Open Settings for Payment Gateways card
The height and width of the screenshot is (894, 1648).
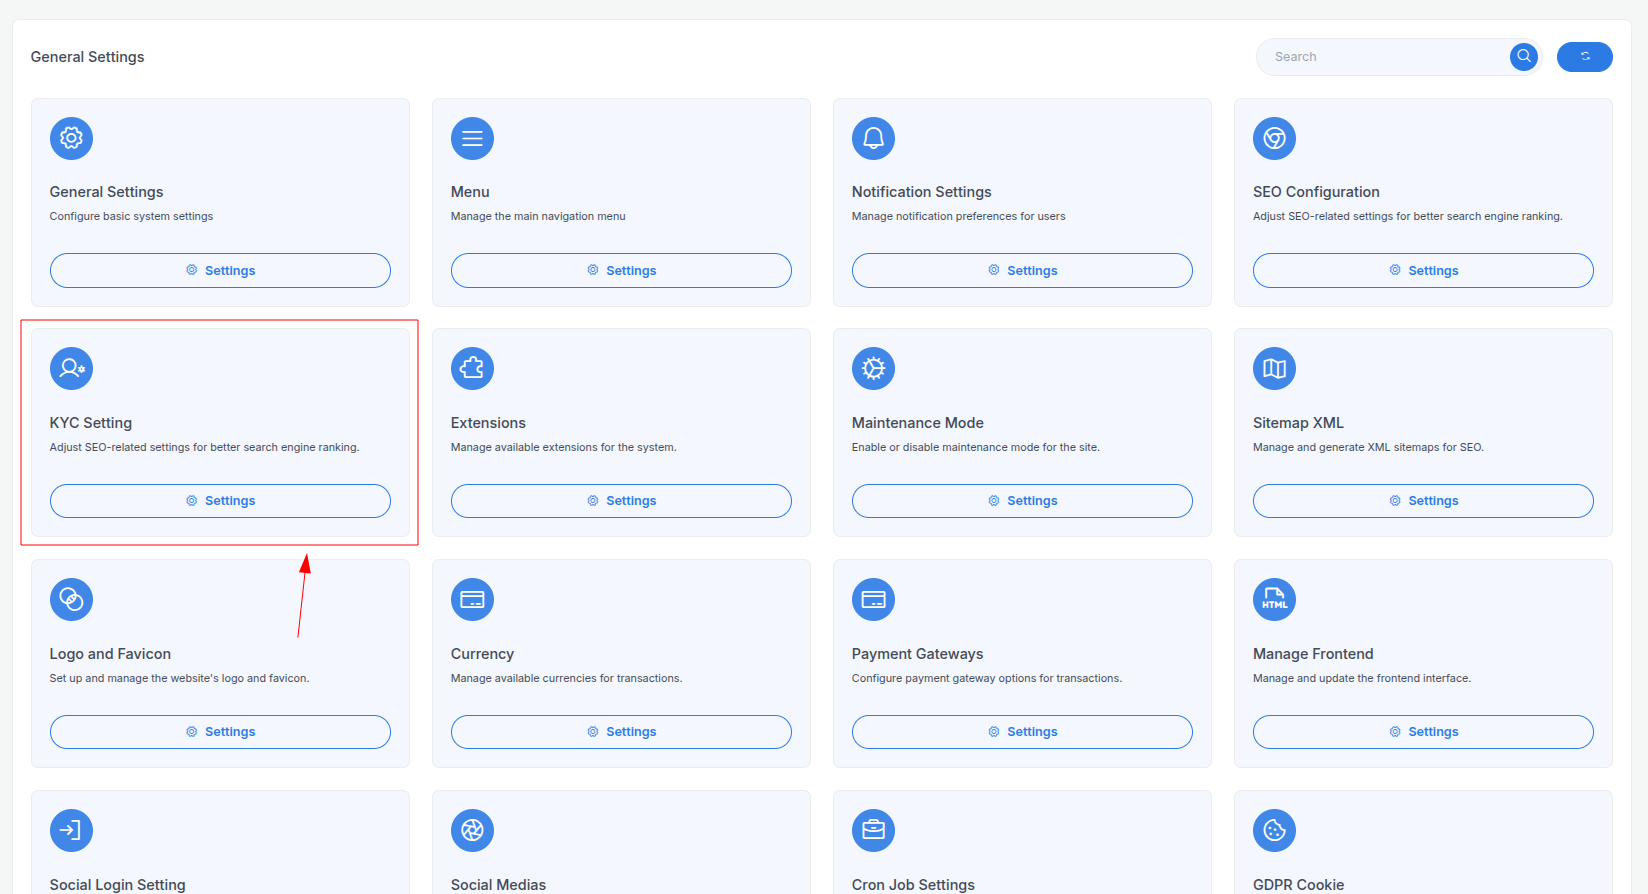[x=1022, y=732]
